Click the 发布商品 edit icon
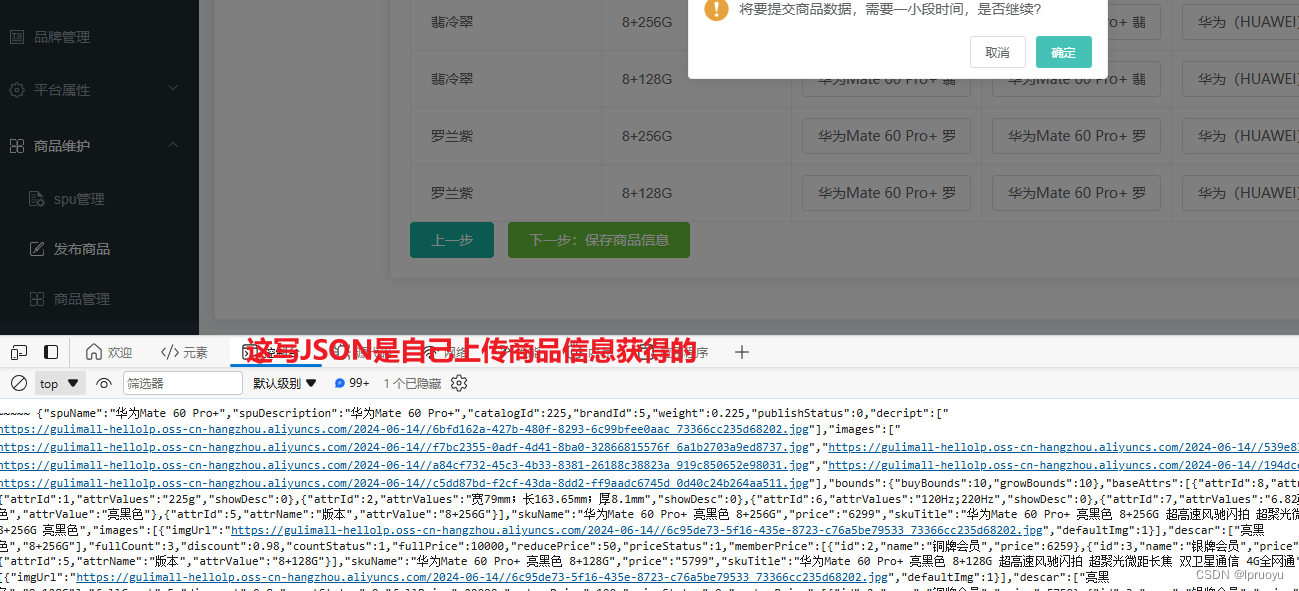Screen dimensions: 1299x591 [x=37, y=249]
